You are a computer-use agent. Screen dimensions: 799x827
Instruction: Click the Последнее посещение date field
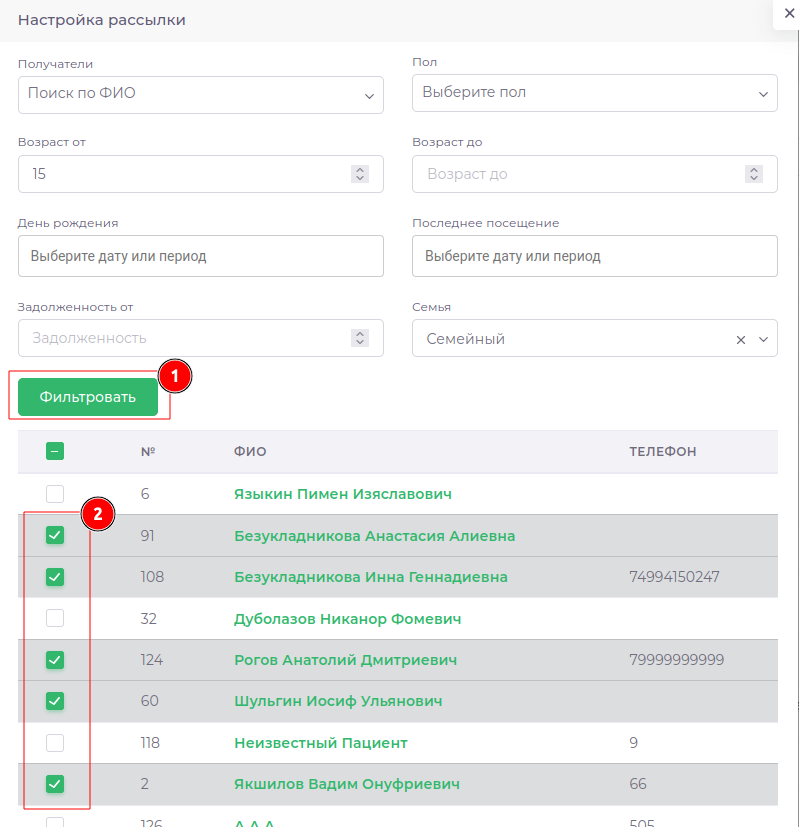pos(594,256)
